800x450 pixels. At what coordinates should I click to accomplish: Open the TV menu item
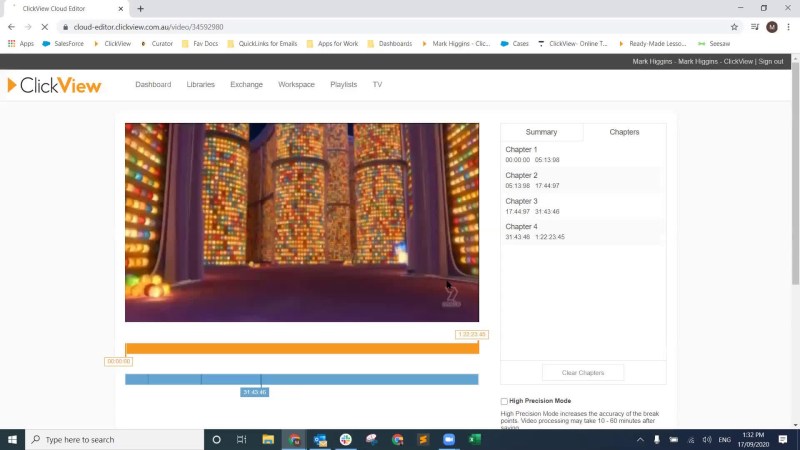tap(377, 85)
